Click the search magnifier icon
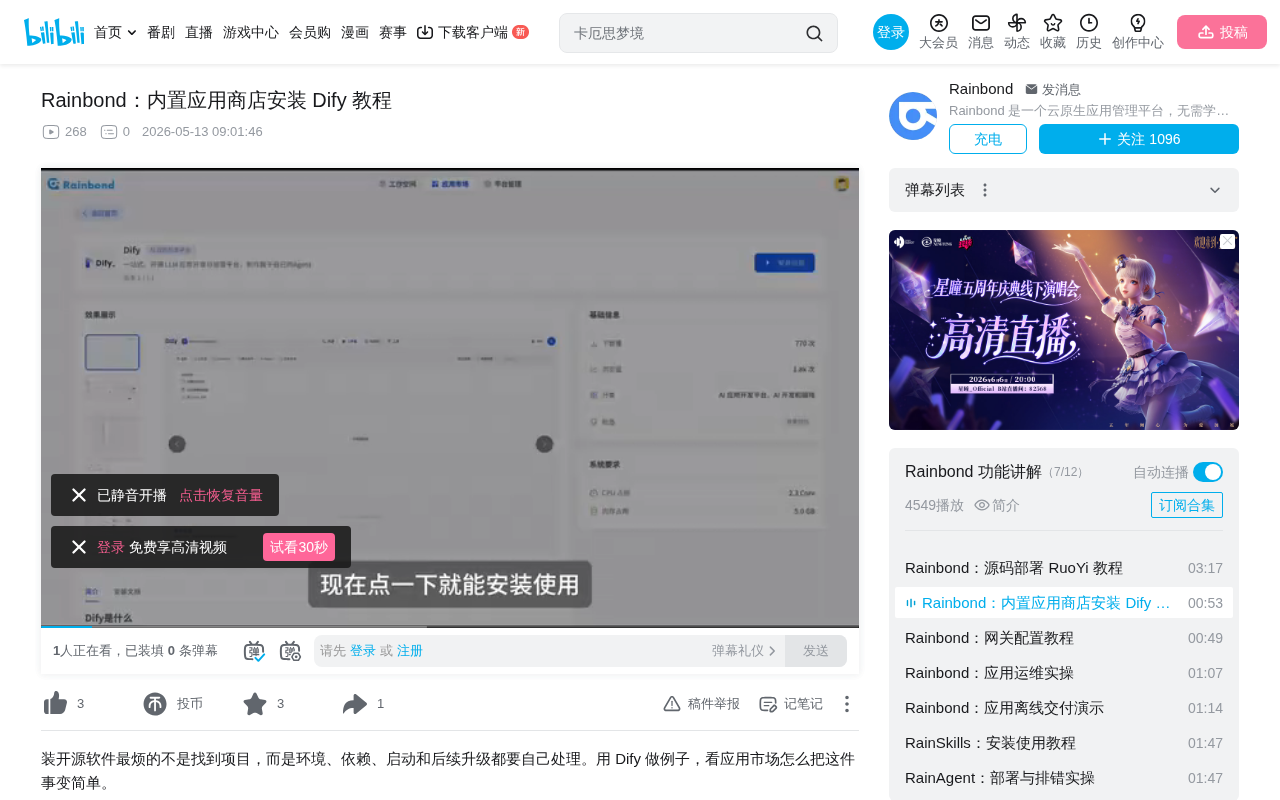The height and width of the screenshot is (800, 1280). click(x=814, y=33)
